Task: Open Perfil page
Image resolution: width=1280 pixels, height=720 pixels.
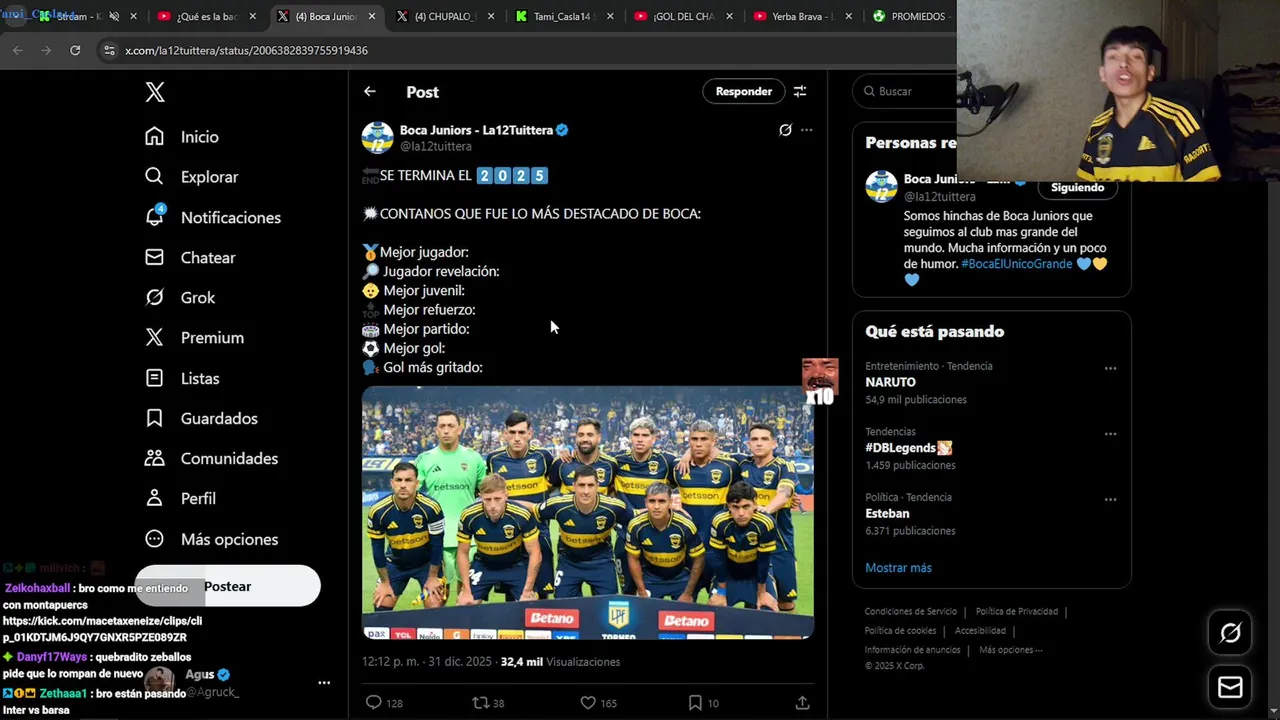Action: (x=180, y=498)
